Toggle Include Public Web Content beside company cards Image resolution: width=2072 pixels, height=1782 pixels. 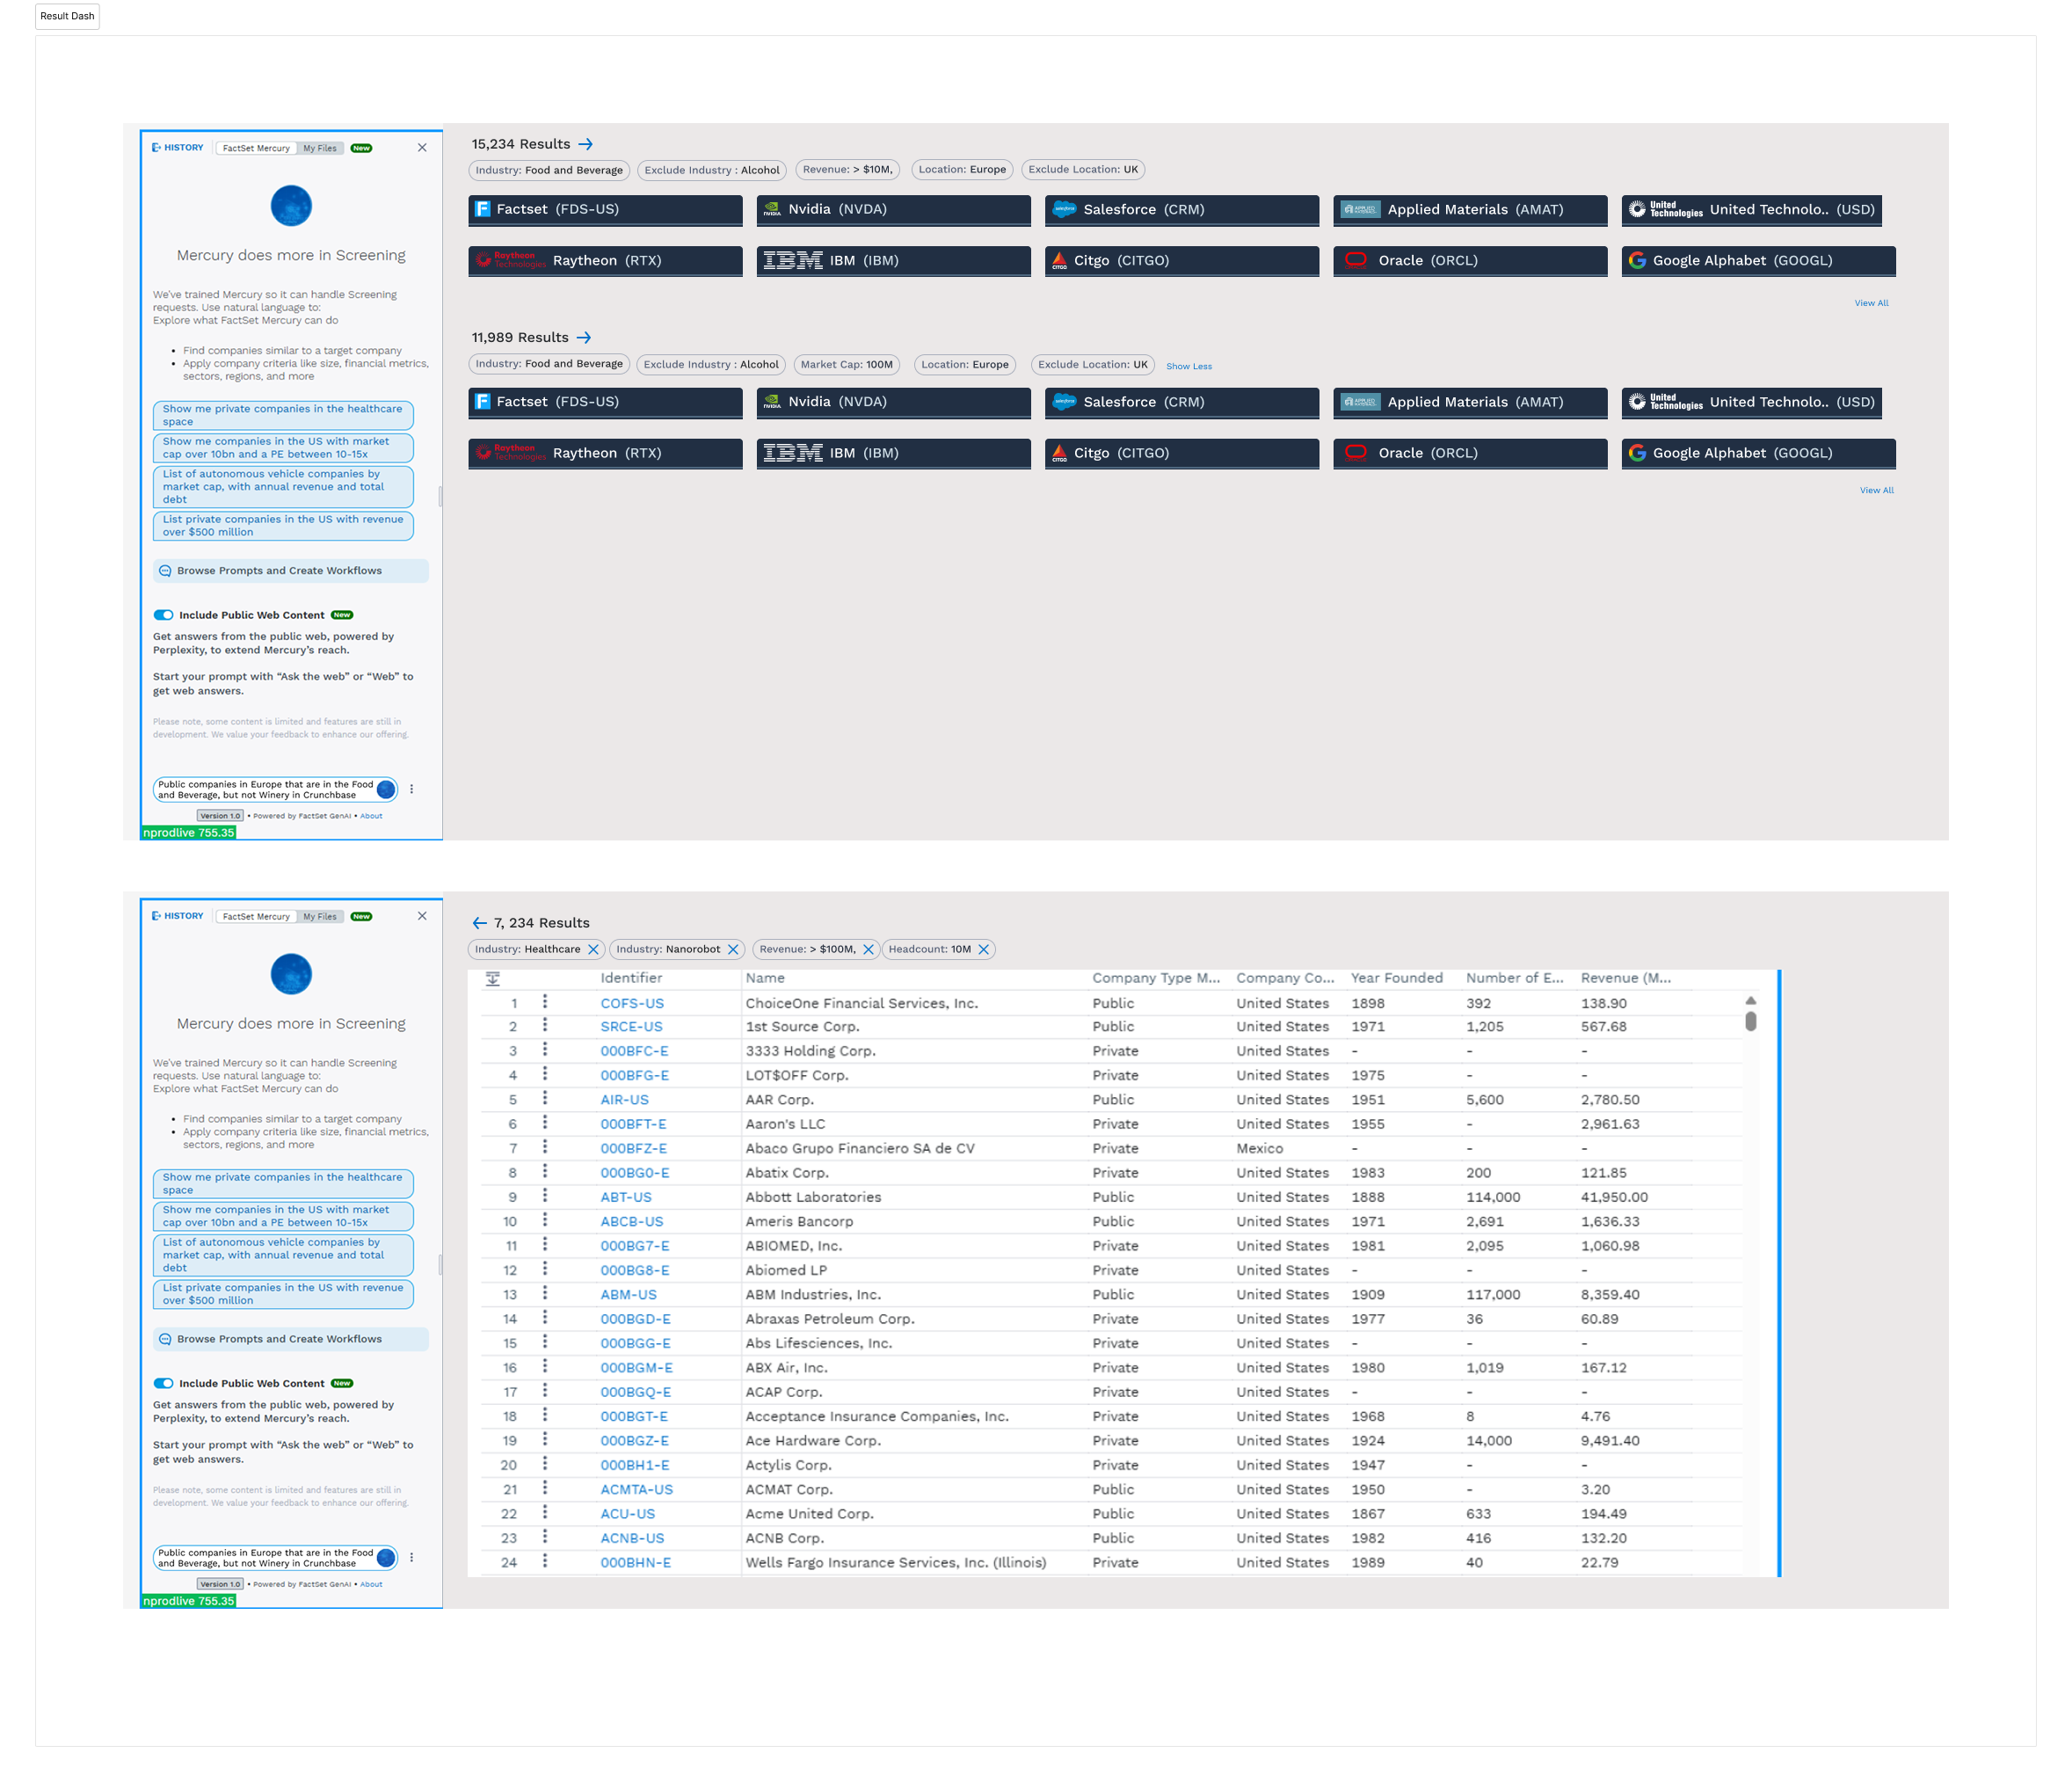(x=163, y=615)
